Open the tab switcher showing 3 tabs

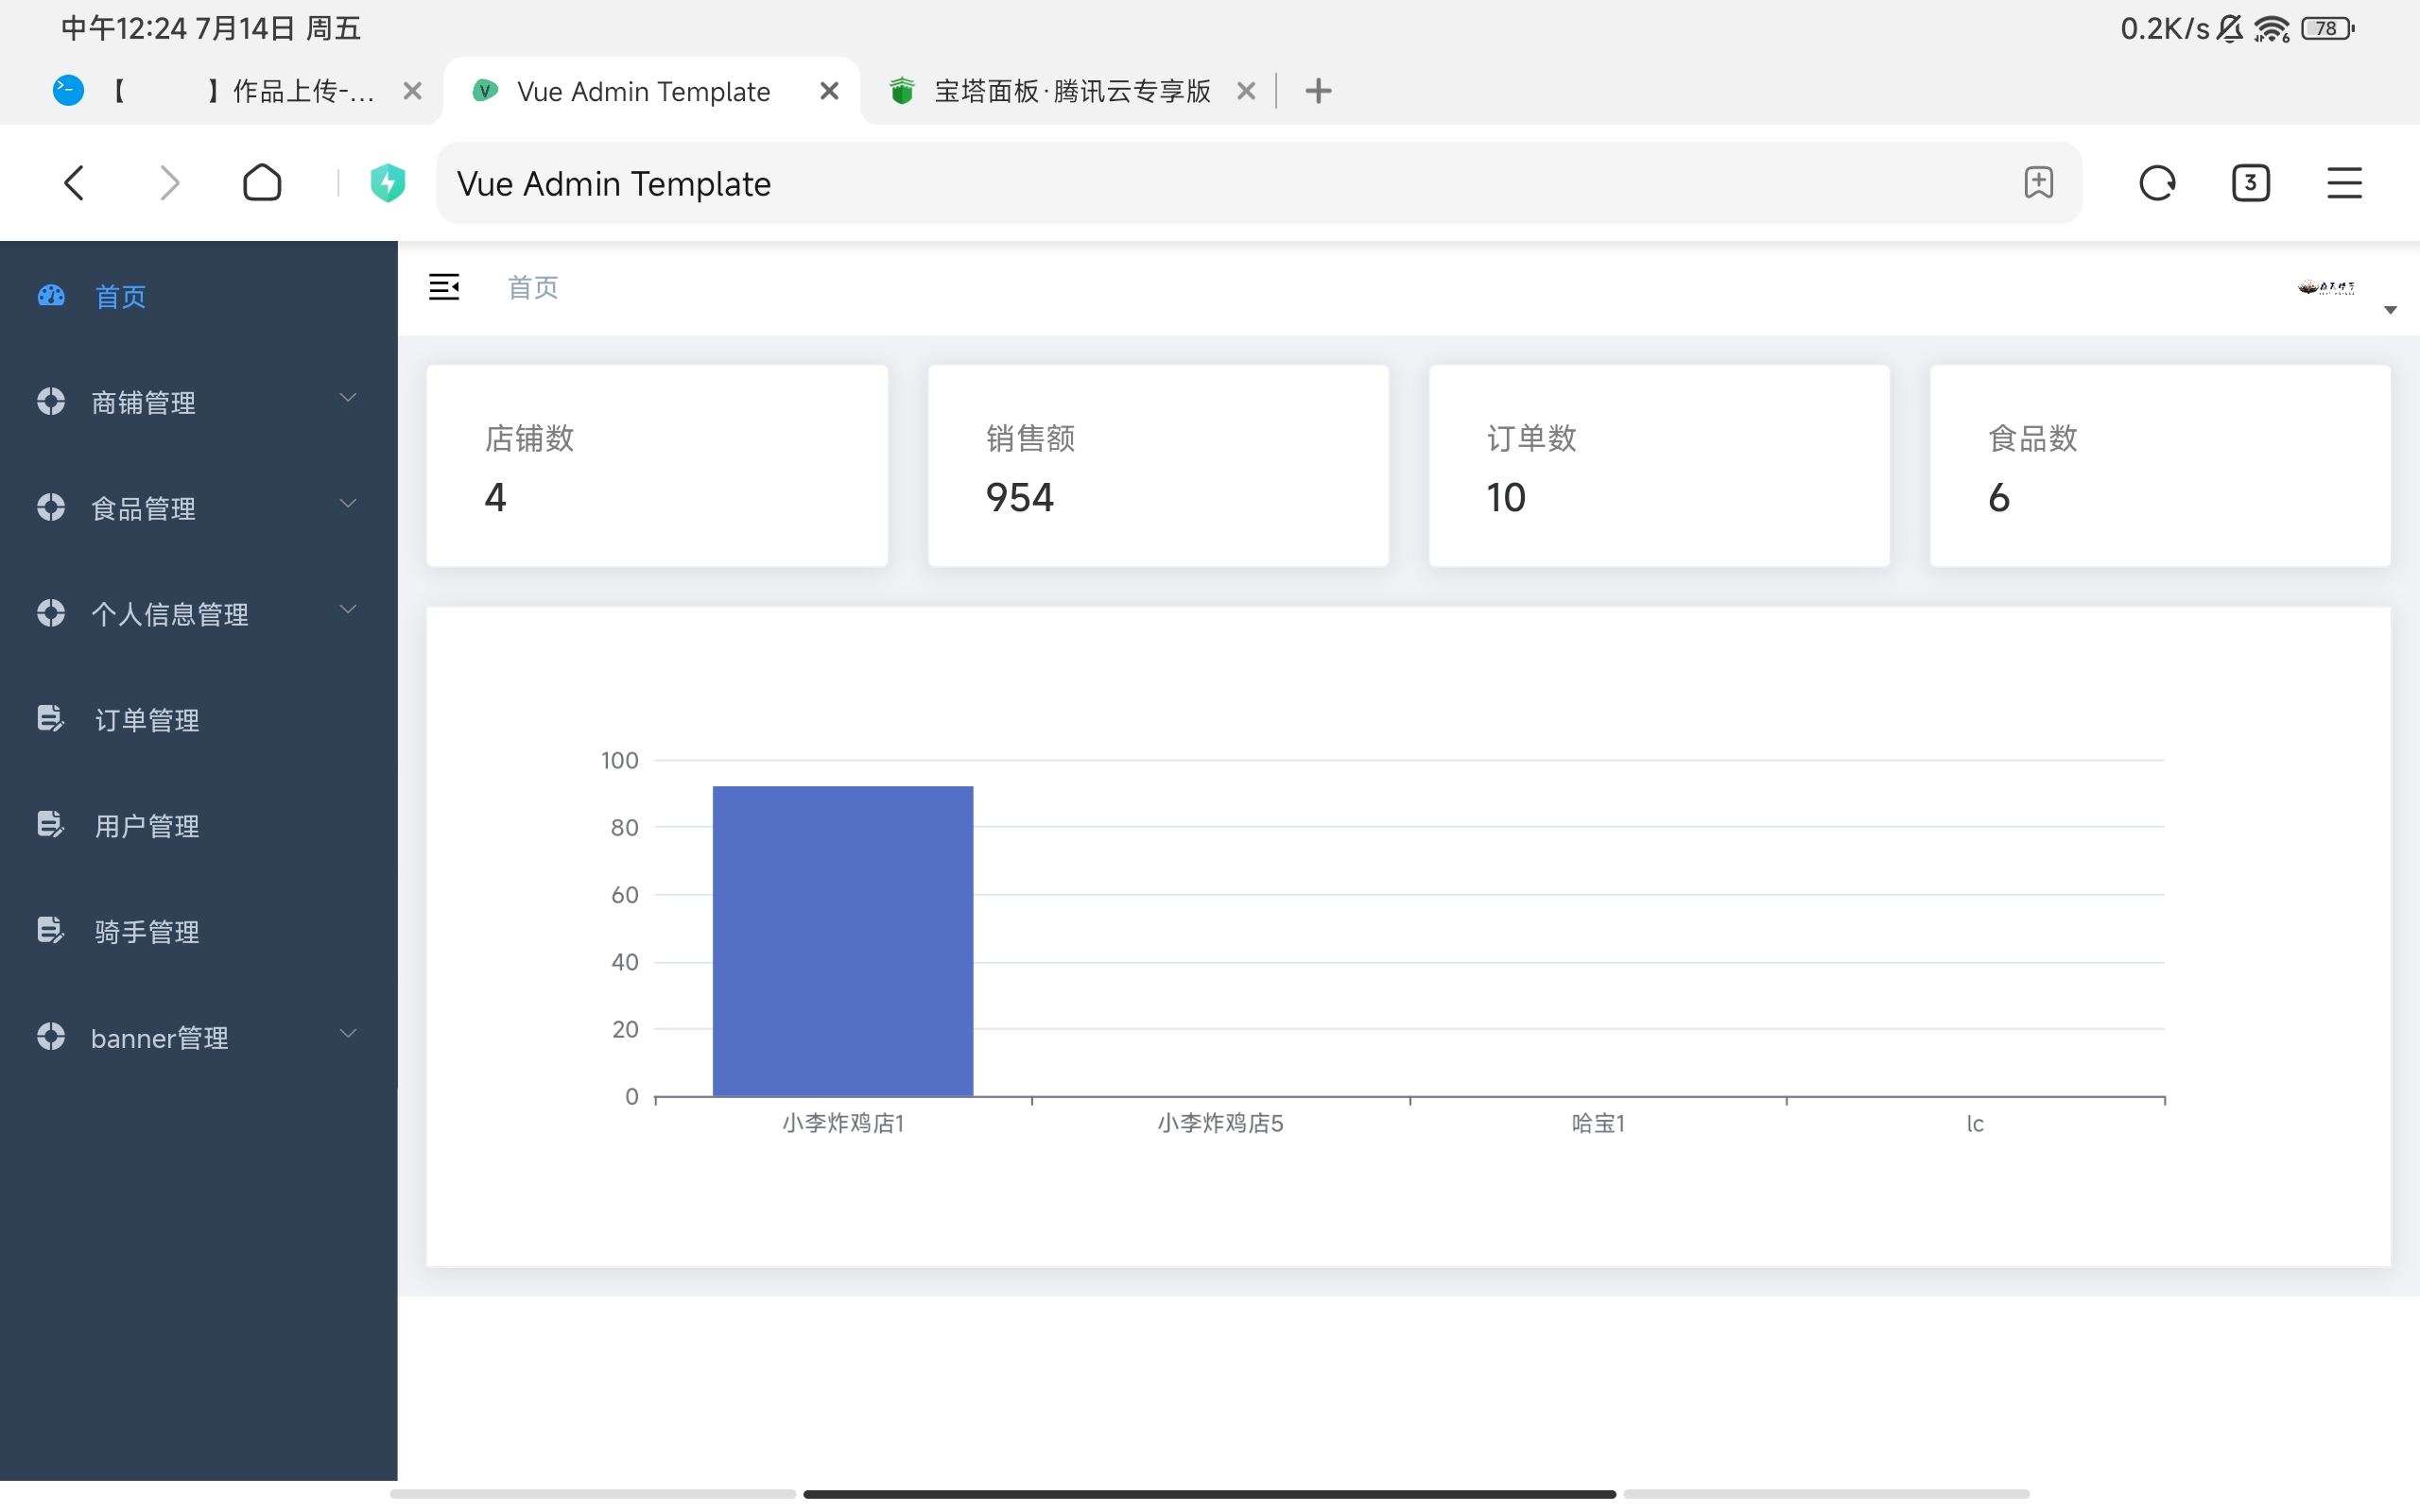pos(2250,183)
